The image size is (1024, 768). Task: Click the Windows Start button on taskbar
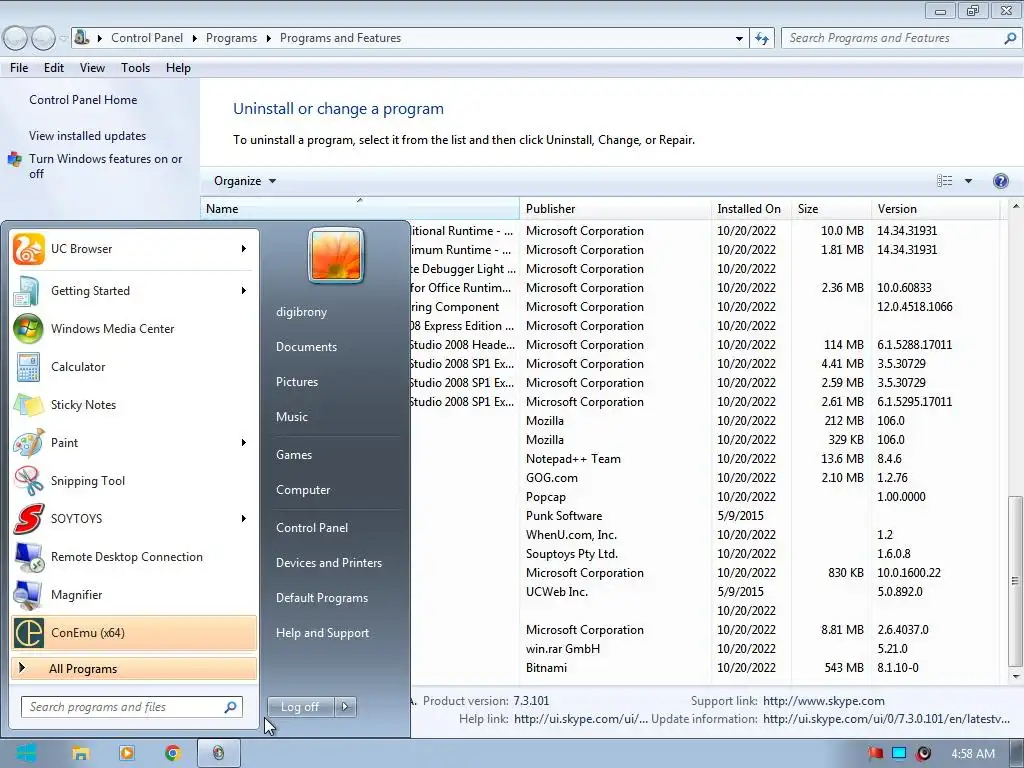click(26, 753)
